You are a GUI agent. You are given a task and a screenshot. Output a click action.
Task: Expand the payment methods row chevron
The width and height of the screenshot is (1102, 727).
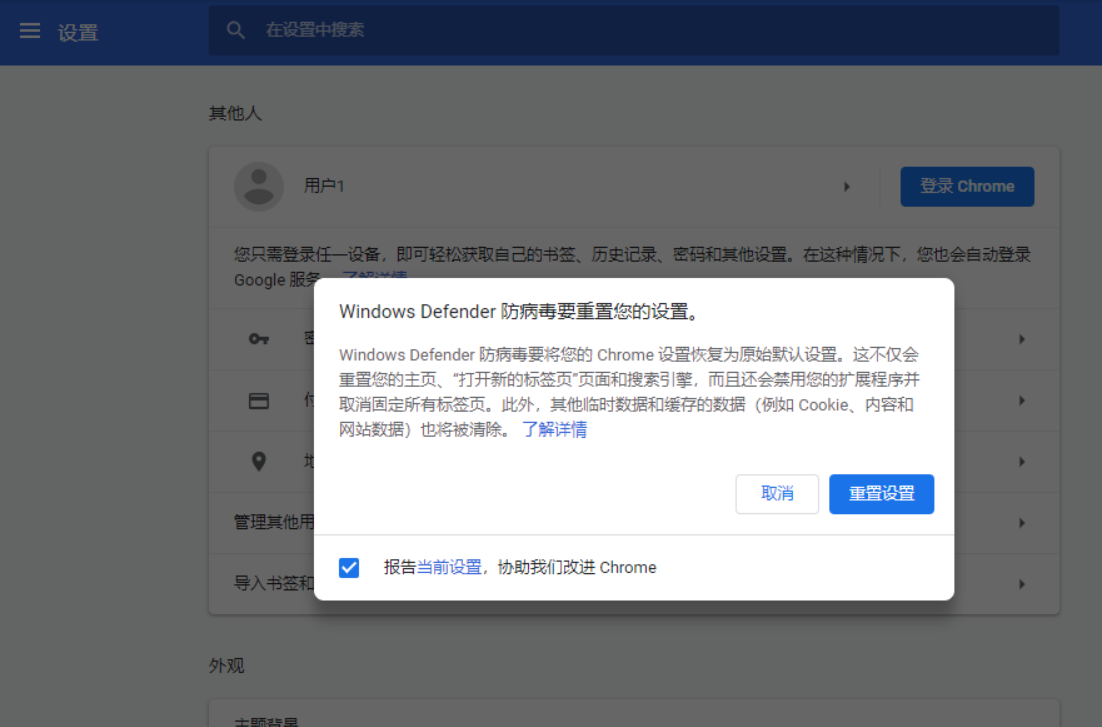tap(1022, 401)
